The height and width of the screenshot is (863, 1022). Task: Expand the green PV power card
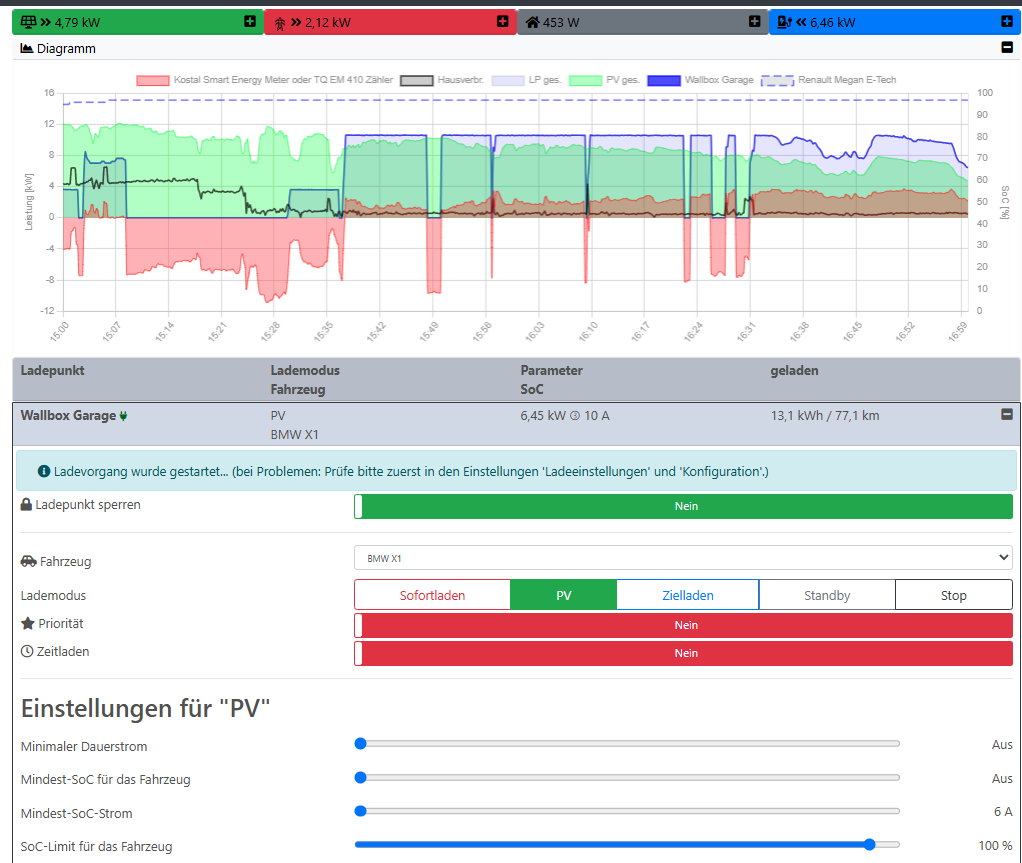click(x=249, y=22)
